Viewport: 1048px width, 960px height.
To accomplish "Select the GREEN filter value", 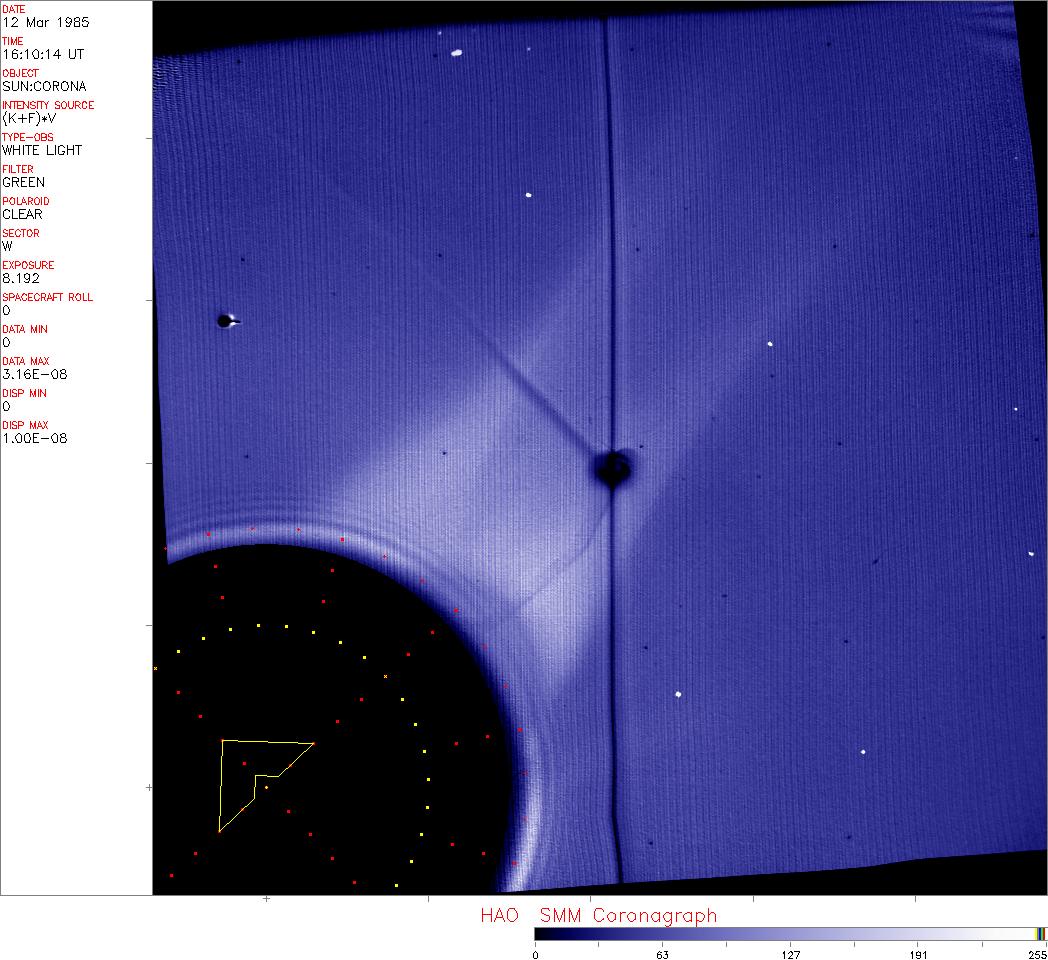I will (24, 182).
